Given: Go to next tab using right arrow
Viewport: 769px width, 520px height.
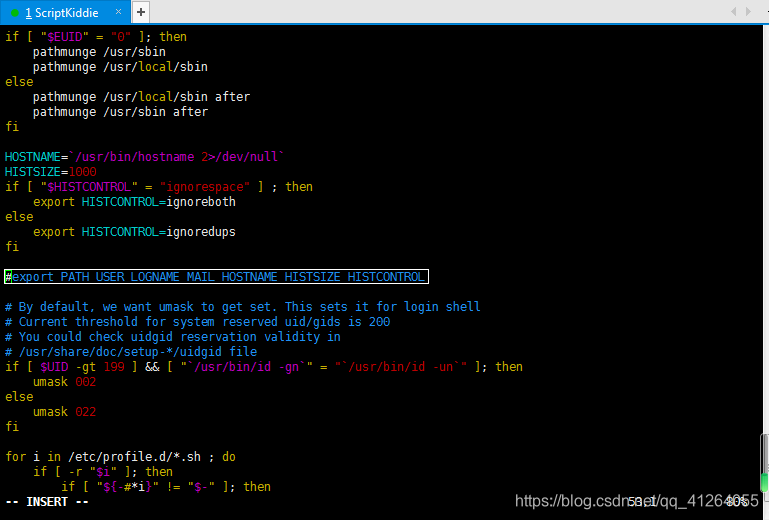Looking at the screenshot, I should click(748, 11).
